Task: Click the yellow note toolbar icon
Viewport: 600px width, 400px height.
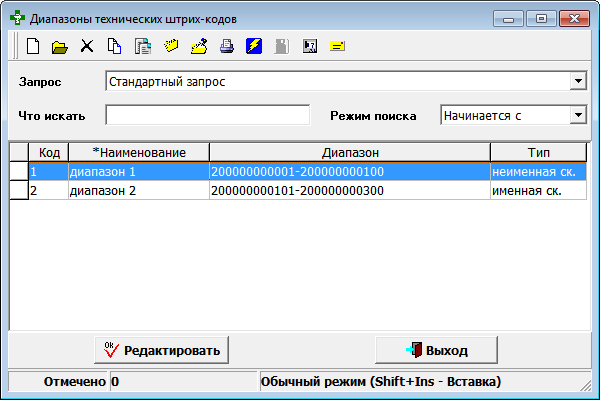Action: [x=338, y=46]
